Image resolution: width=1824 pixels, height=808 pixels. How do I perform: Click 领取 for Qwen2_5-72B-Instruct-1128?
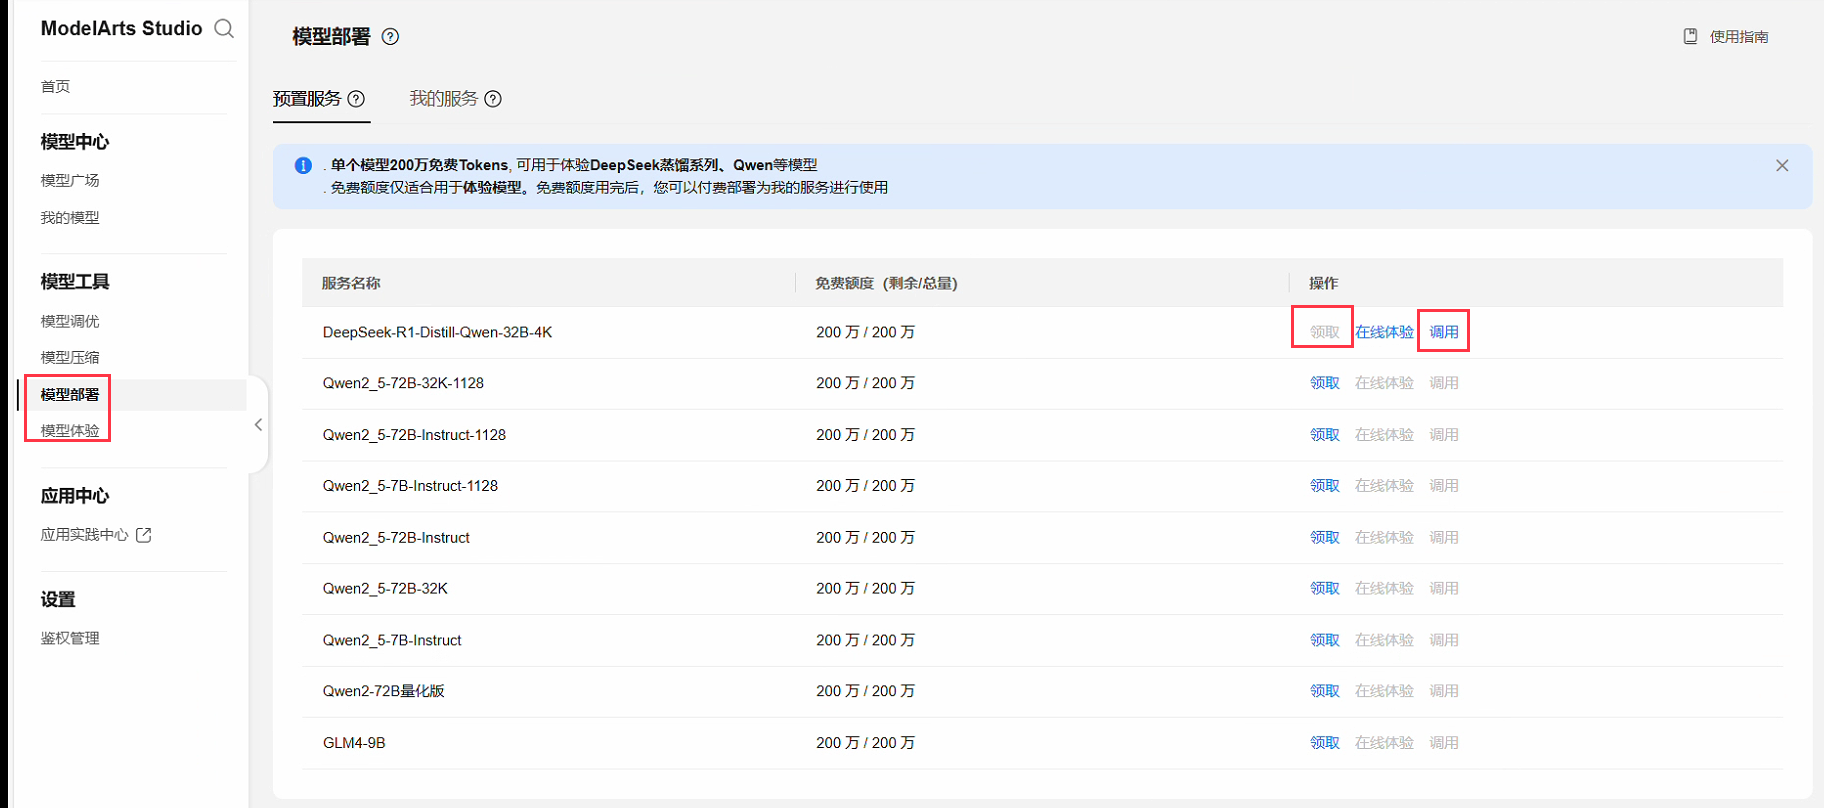point(1325,435)
